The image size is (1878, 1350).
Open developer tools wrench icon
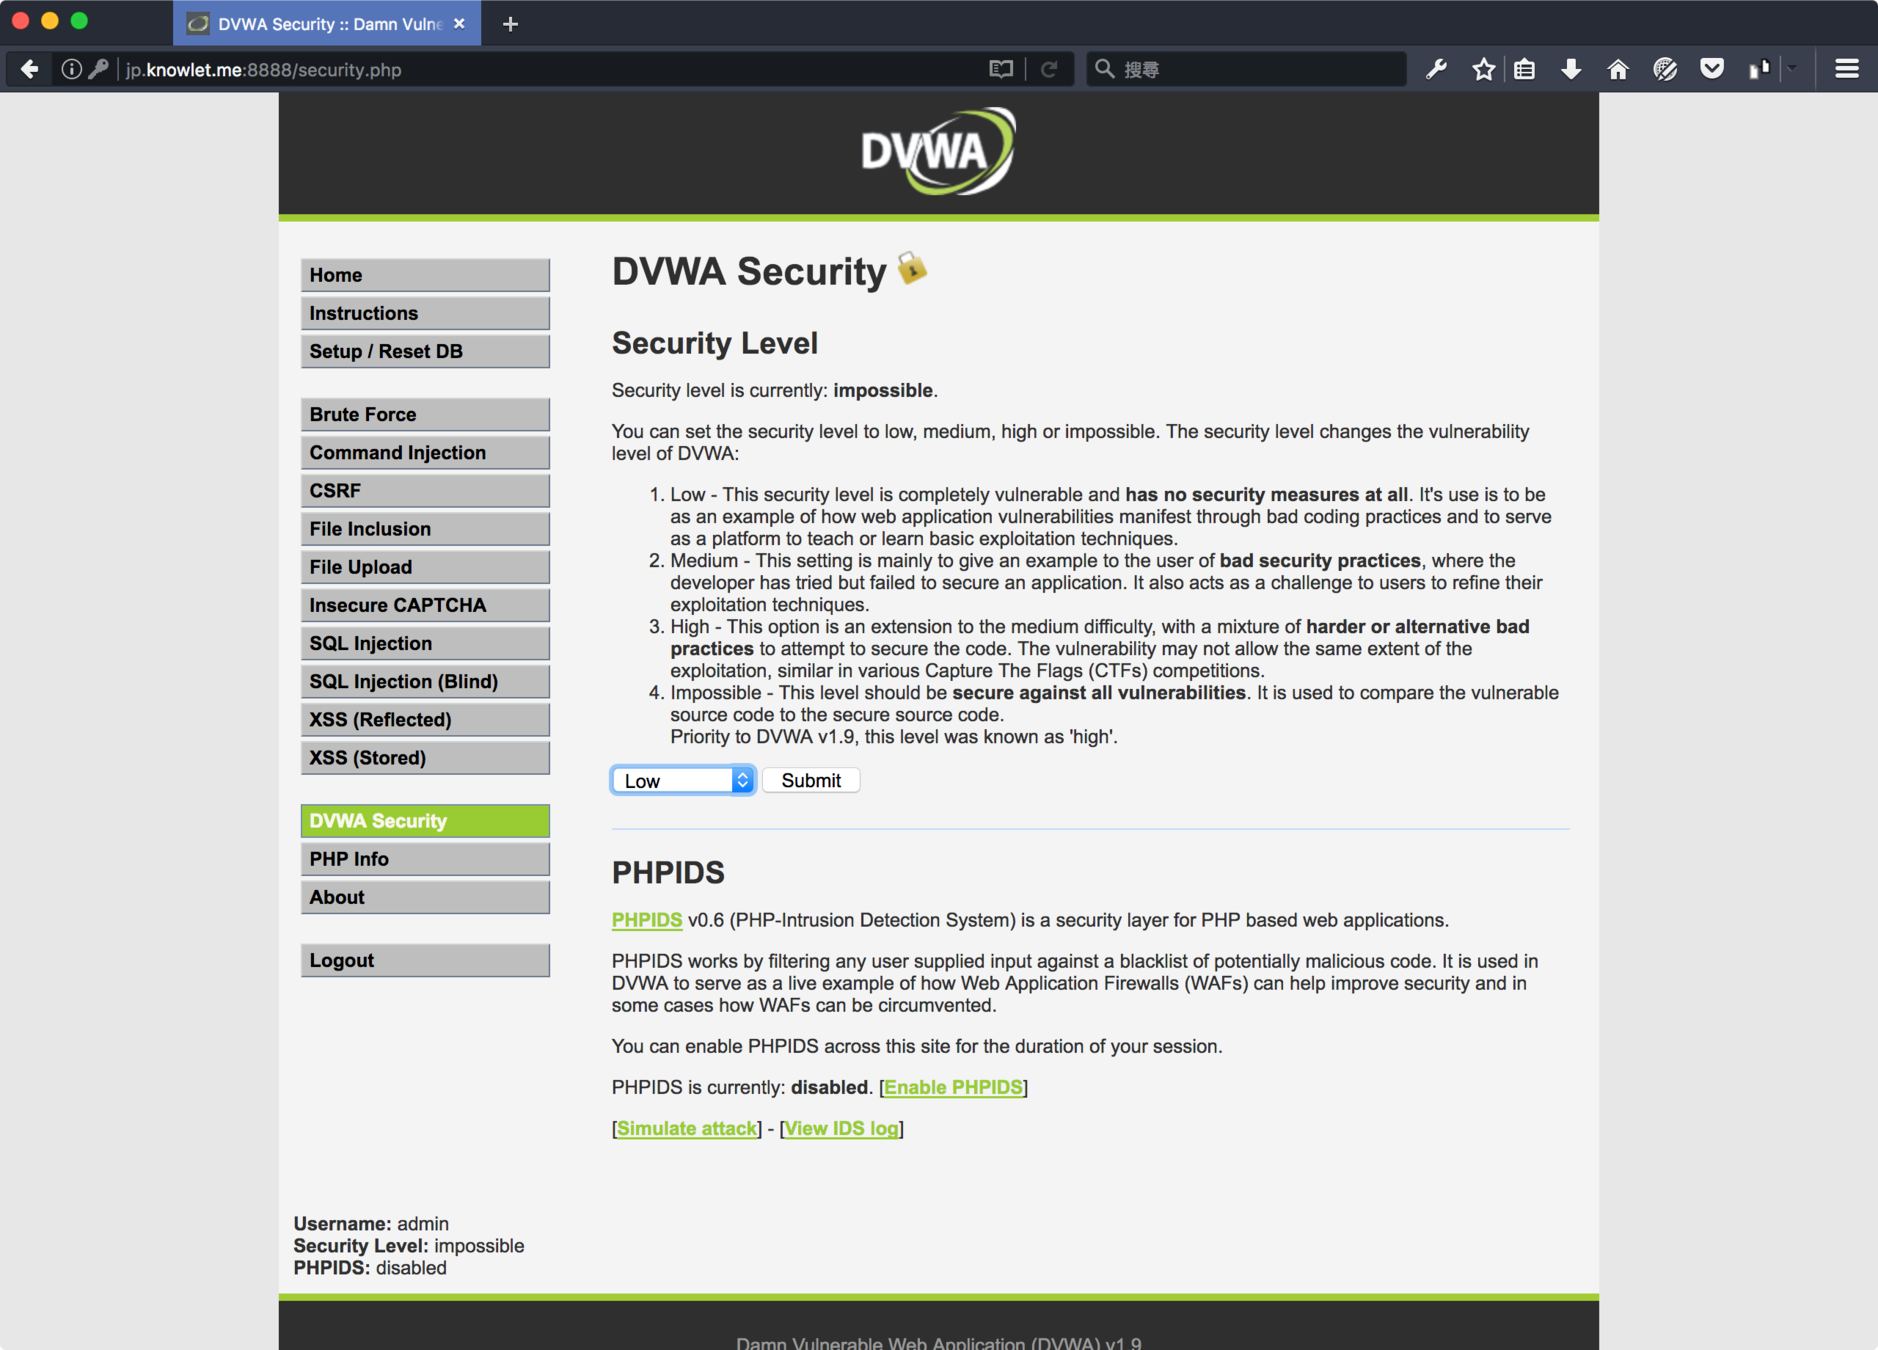pyautogui.click(x=1437, y=69)
